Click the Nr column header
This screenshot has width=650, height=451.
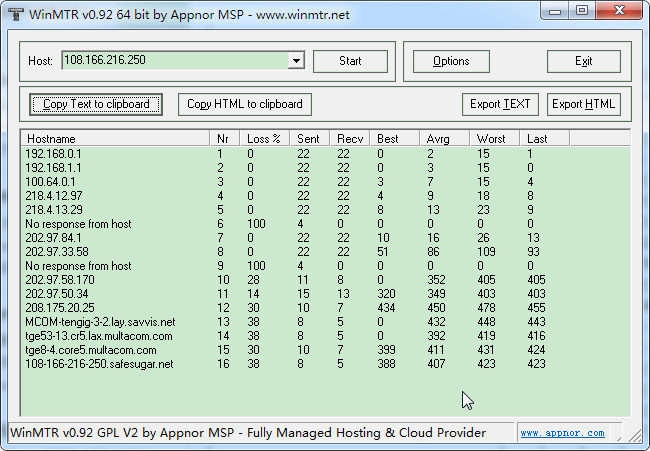pyautogui.click(x=225, y=138)
